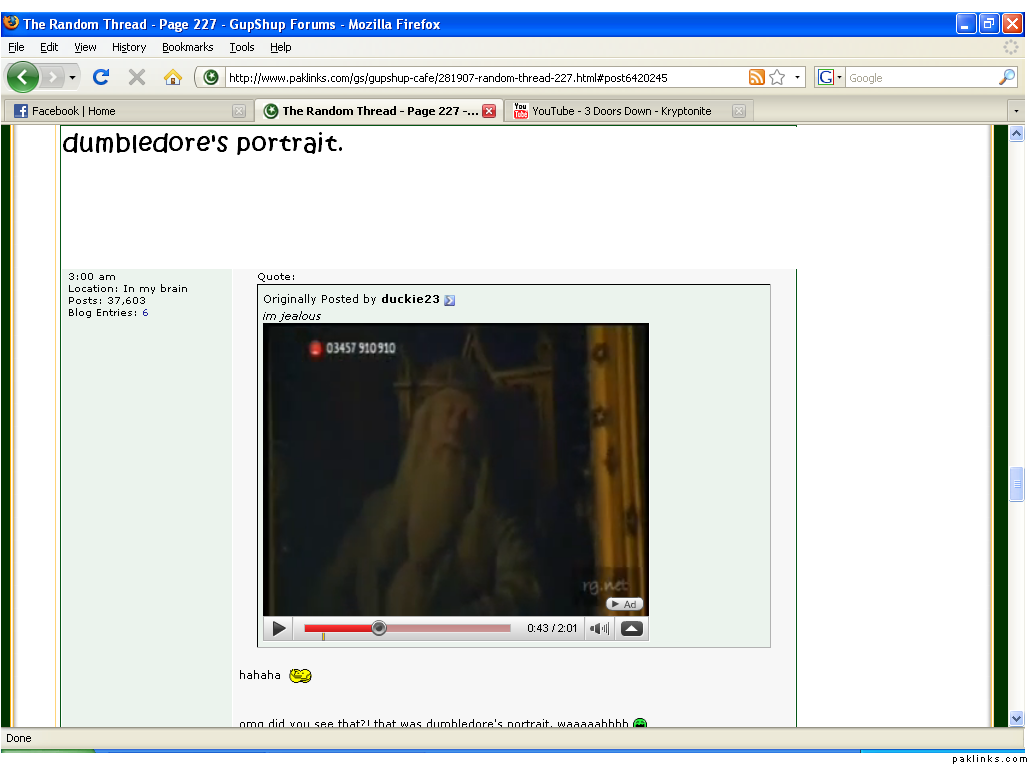The width and height of the screenshot is (1028, 765).
Task: Open the address bar history dropdown
Action: (797, 77)
